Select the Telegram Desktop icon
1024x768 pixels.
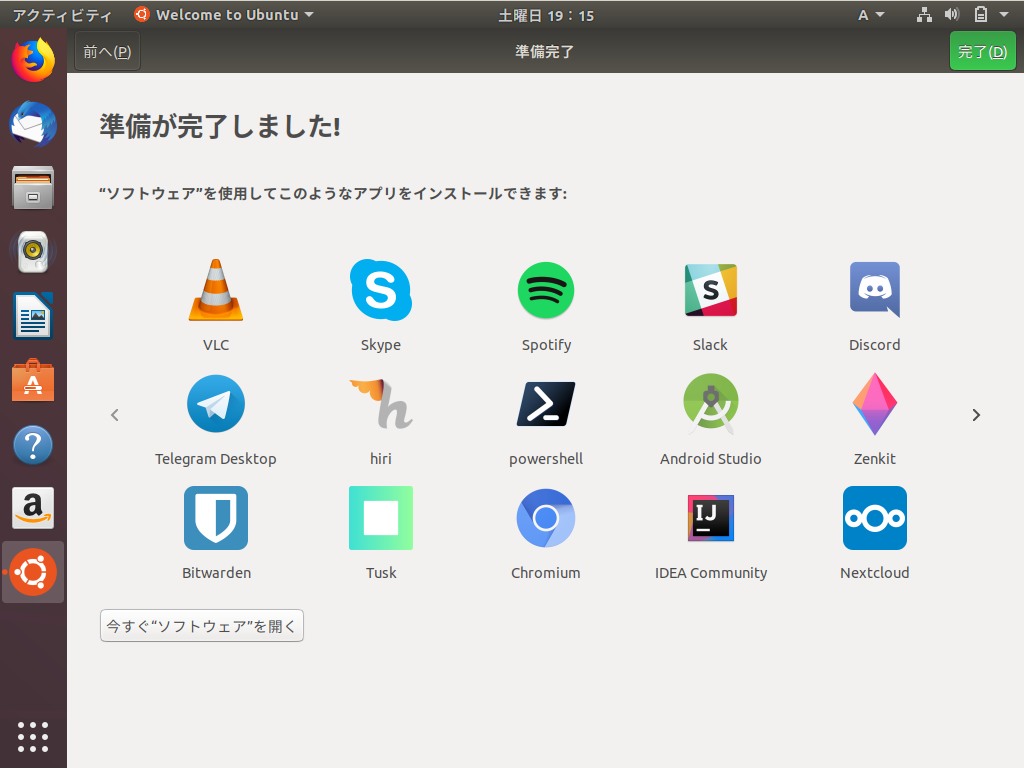[216, 404]
